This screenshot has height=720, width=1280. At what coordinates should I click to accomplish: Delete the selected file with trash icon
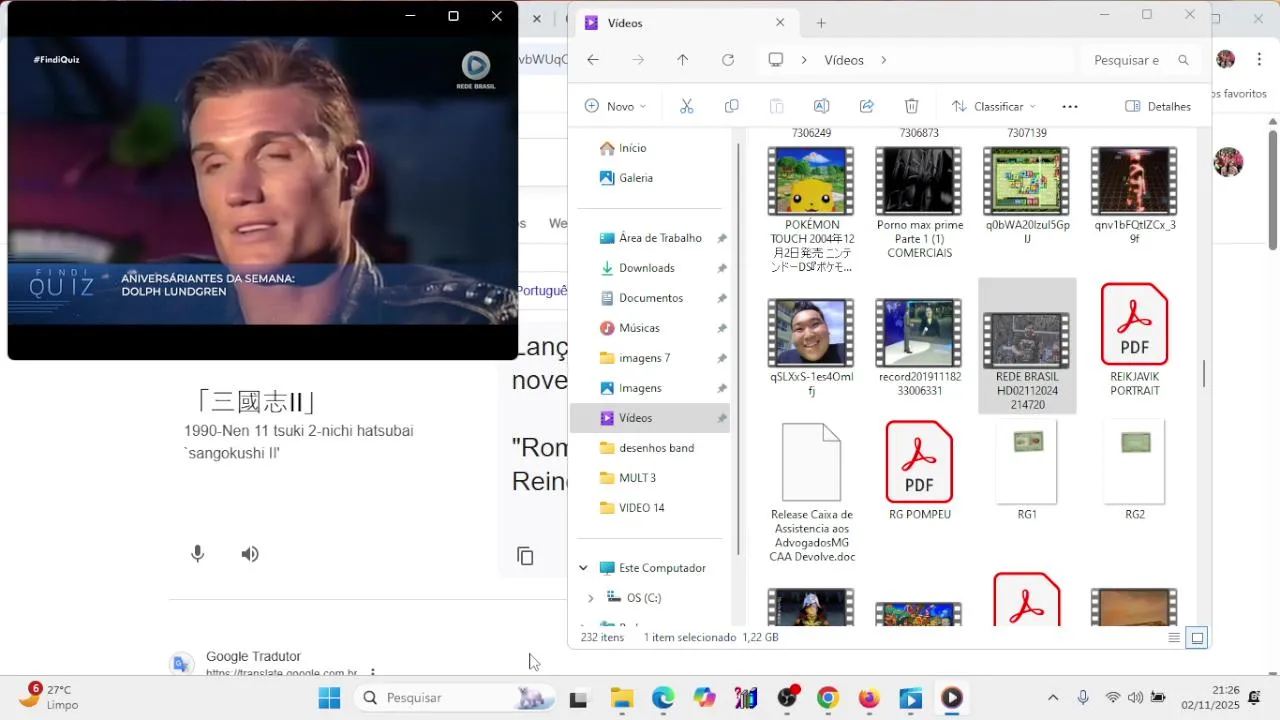click(912, 106)
